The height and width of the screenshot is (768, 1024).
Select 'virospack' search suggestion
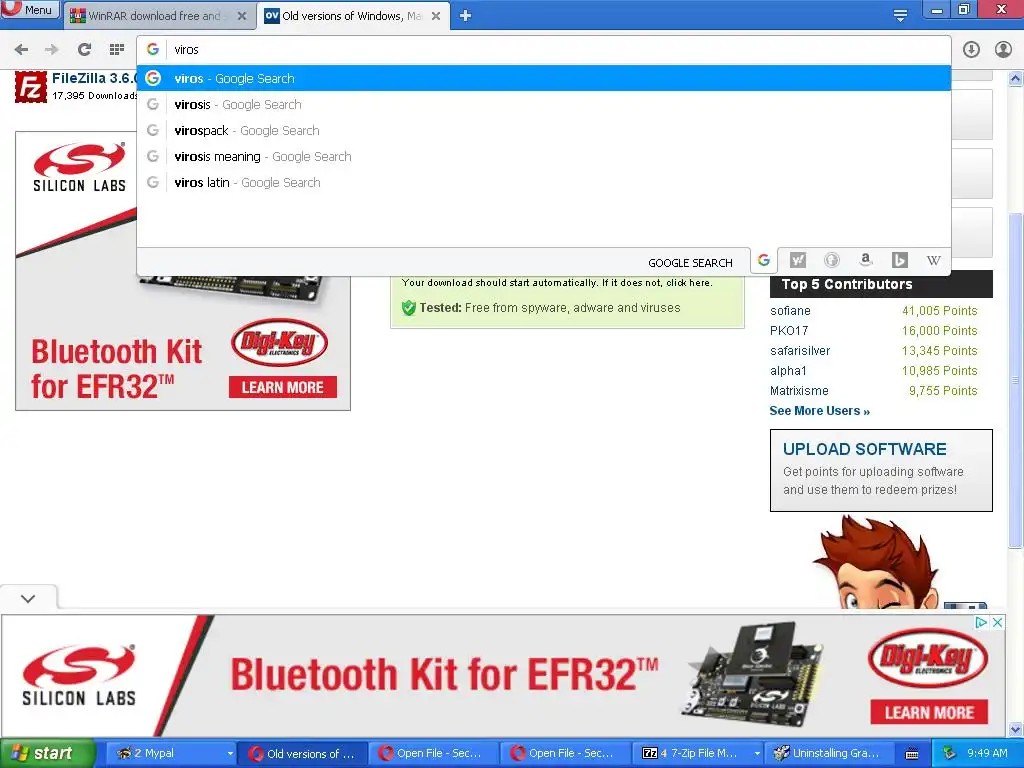coord(543,131)
